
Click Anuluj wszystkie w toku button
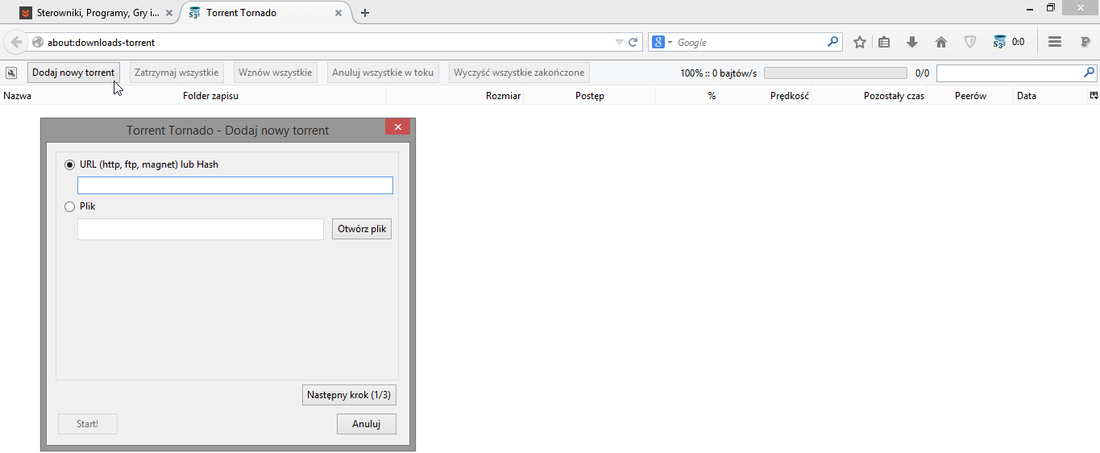pos(383,72)
